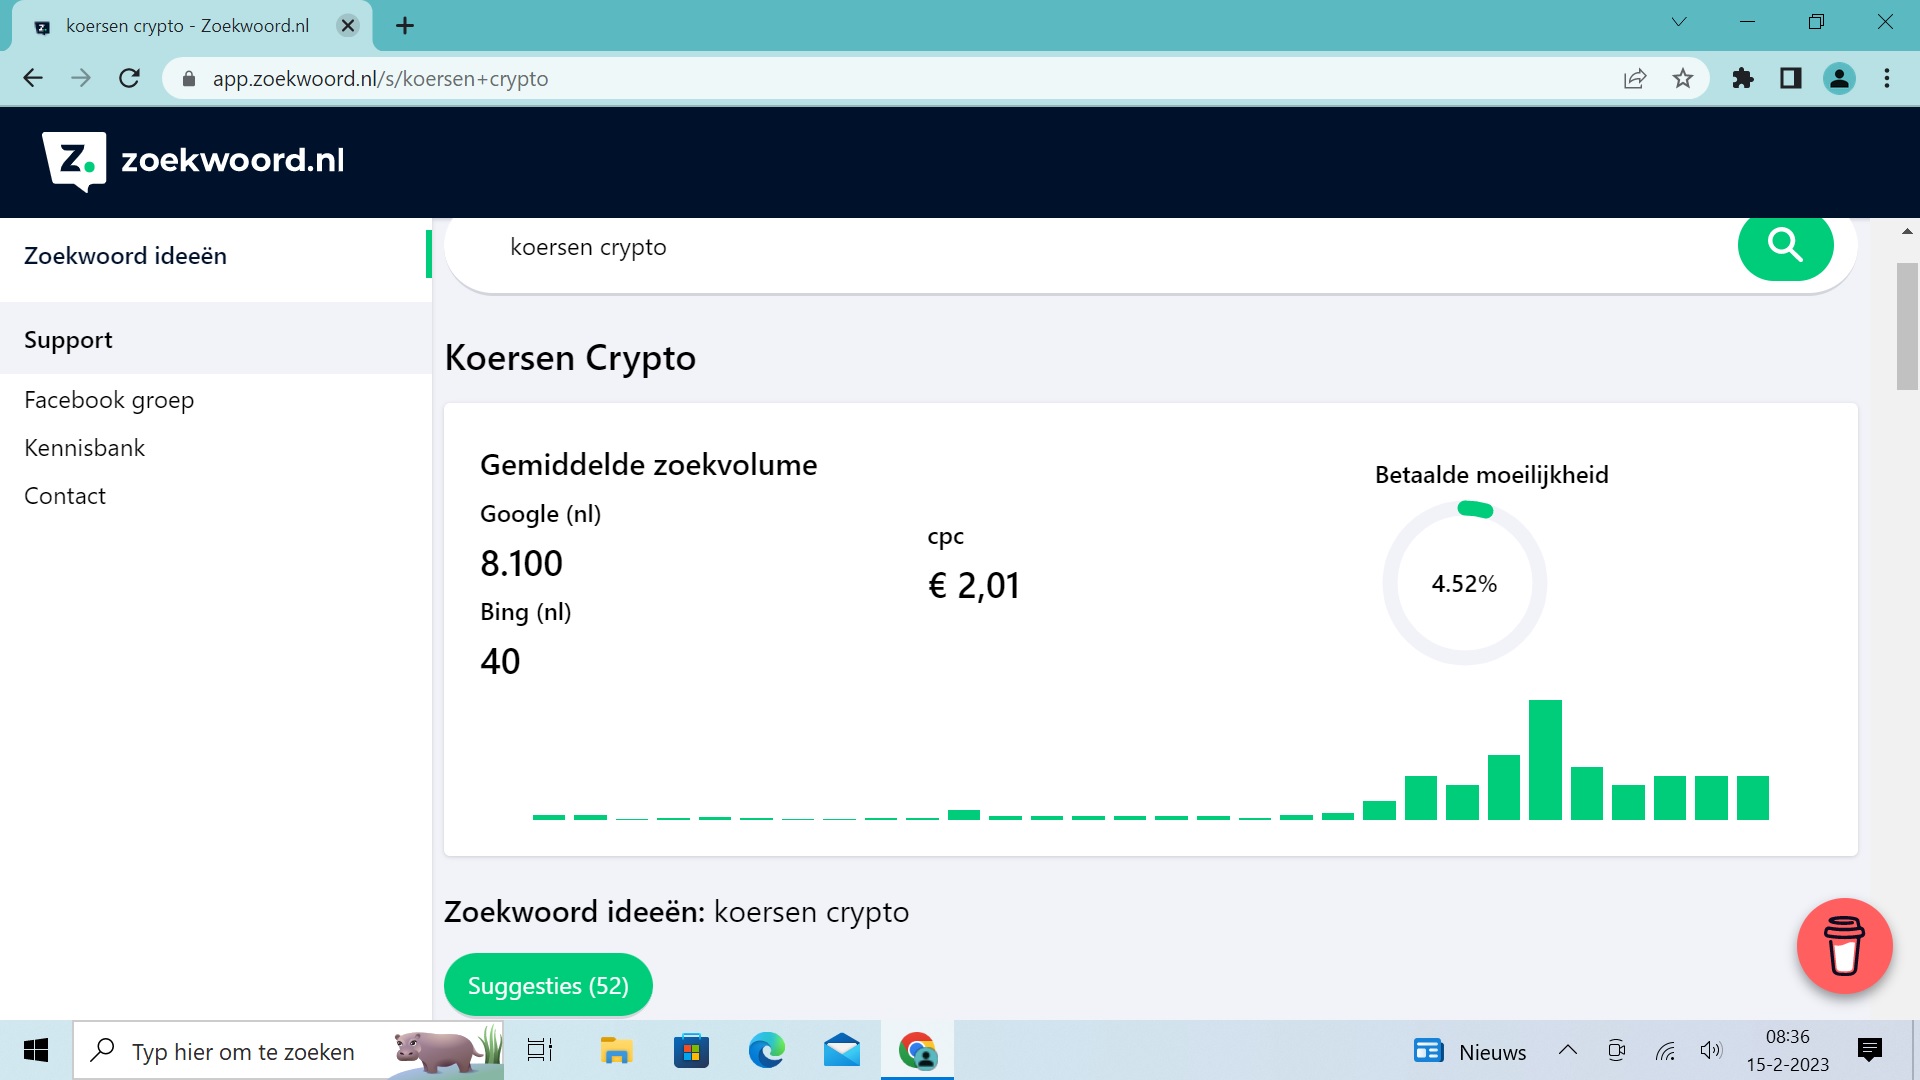Screen dimensions: 1920x1080
Task: Open the share page icon in address bar
Action: pyautogui.click(x=1635, y=78)
